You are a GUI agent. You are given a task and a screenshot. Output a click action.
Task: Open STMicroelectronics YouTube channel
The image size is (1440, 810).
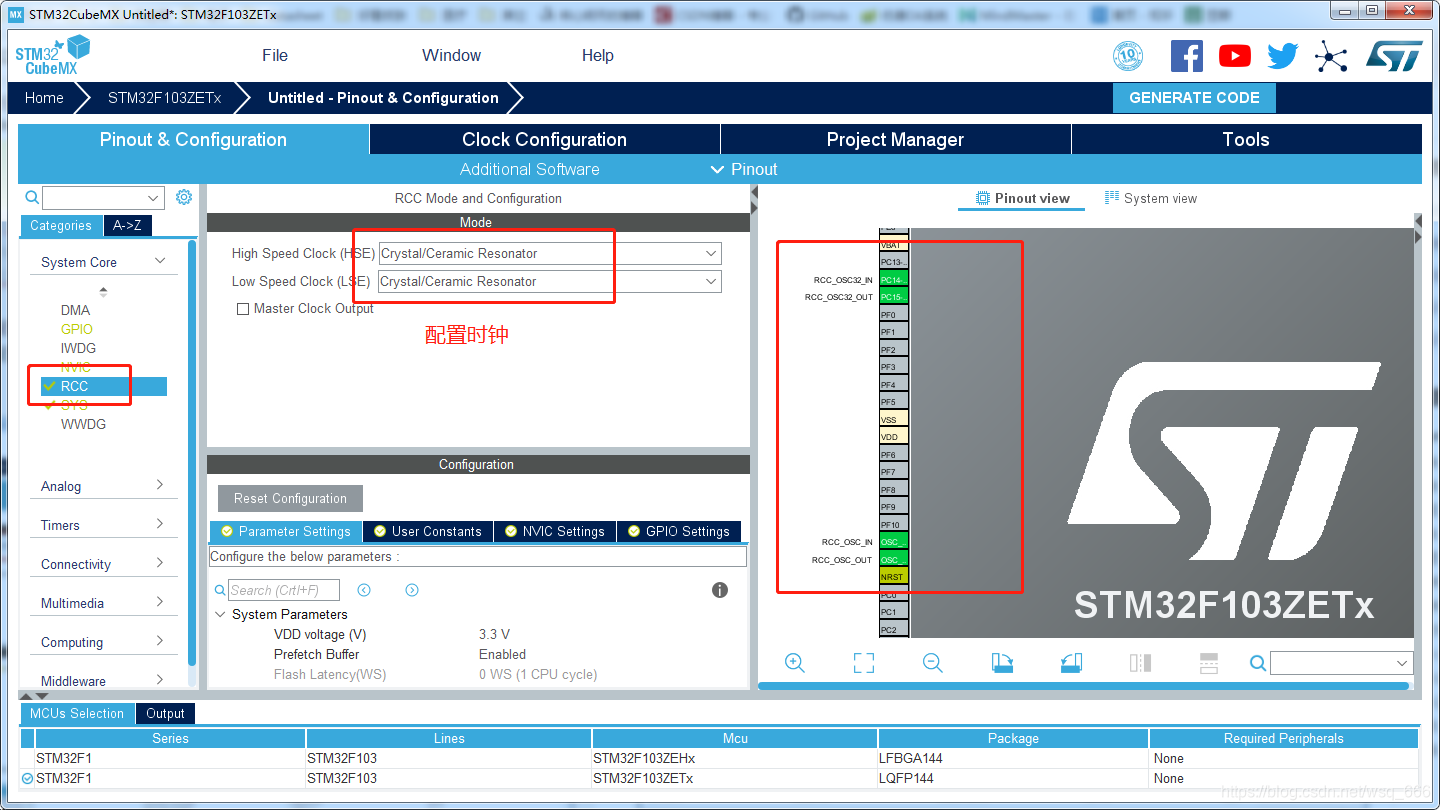(1234, 55)
